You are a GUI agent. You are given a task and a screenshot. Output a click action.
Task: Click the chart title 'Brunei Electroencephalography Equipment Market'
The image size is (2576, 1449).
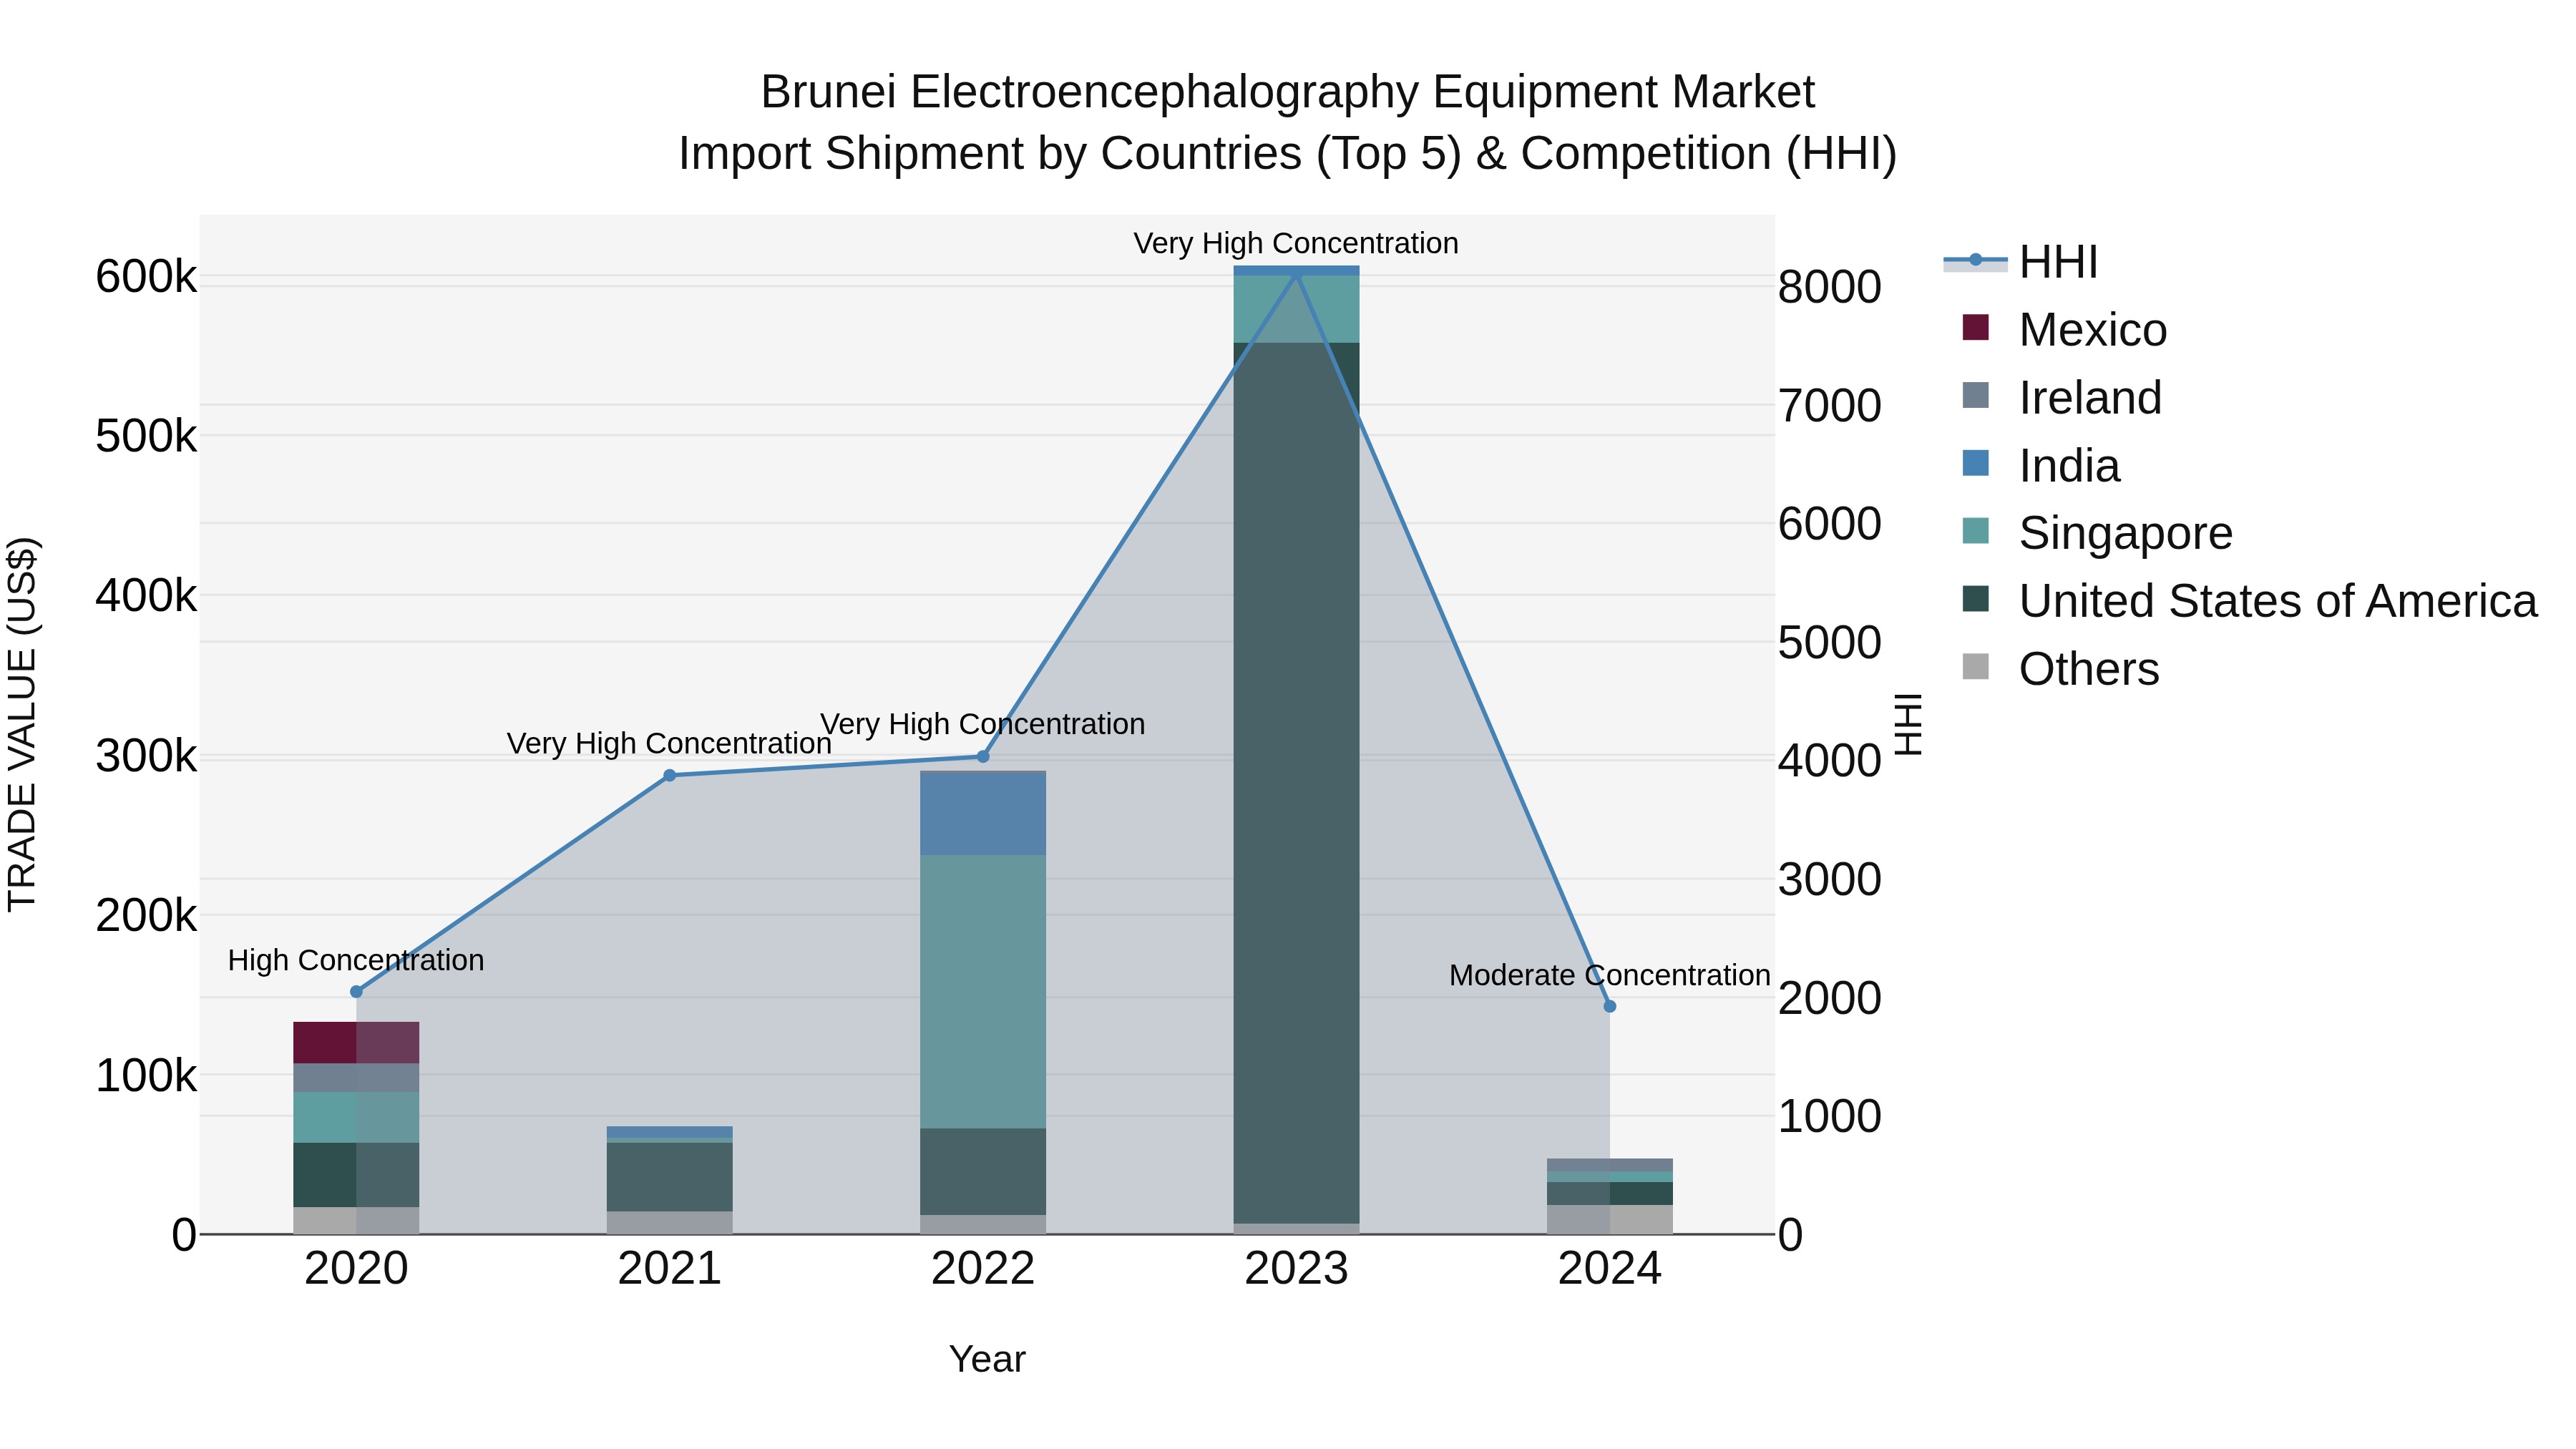pyautogui.click(x=1288, y=92)
